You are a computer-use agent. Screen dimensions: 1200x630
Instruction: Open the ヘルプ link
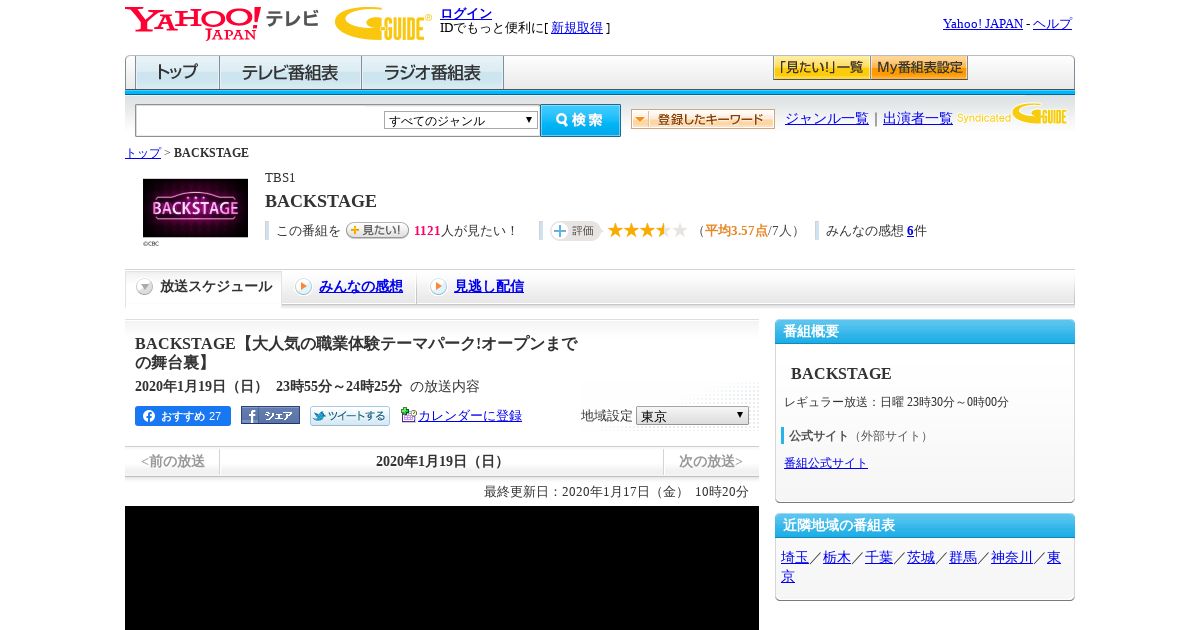(x=1052, y=23)
